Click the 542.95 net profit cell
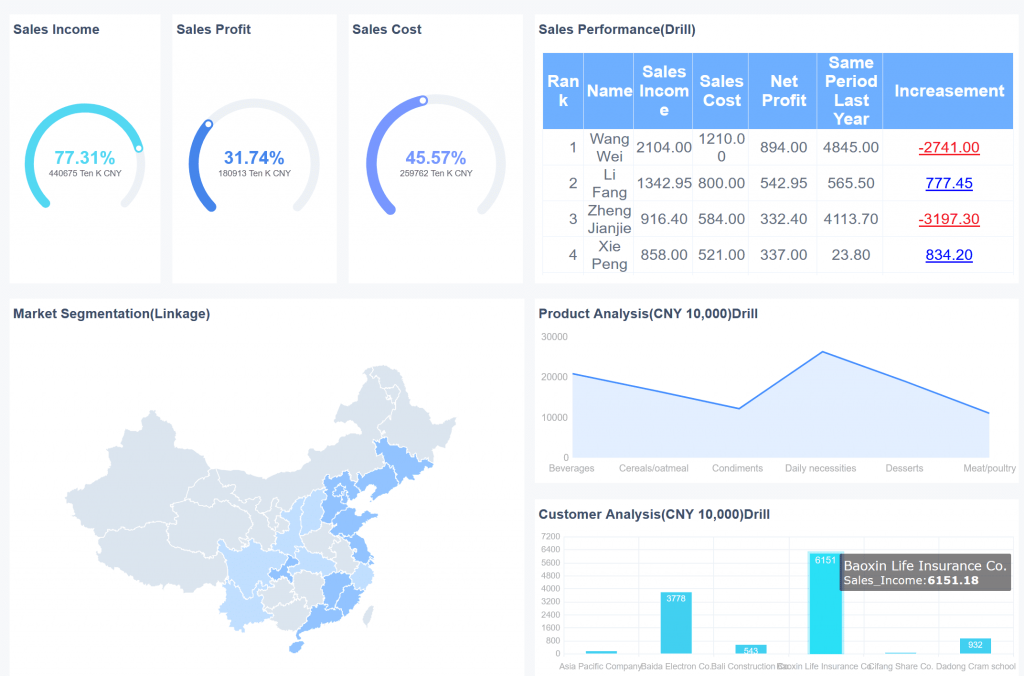 (x=783, y=183)
